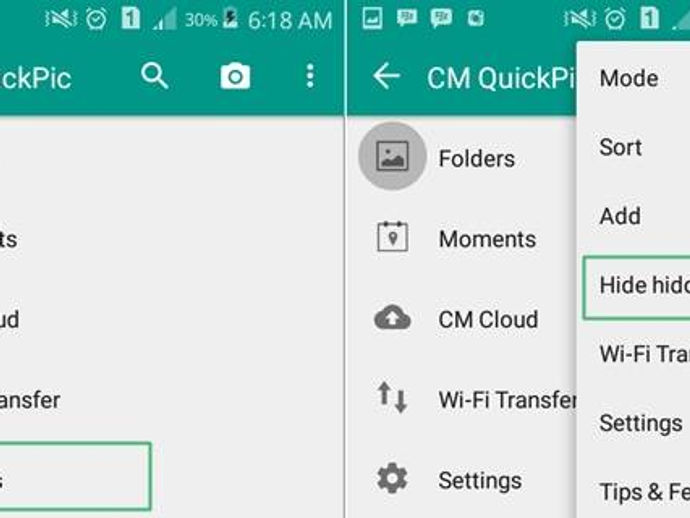Open the camera from the toolbar
This screenshot has height=518, width=690.
tap(235, 77)
